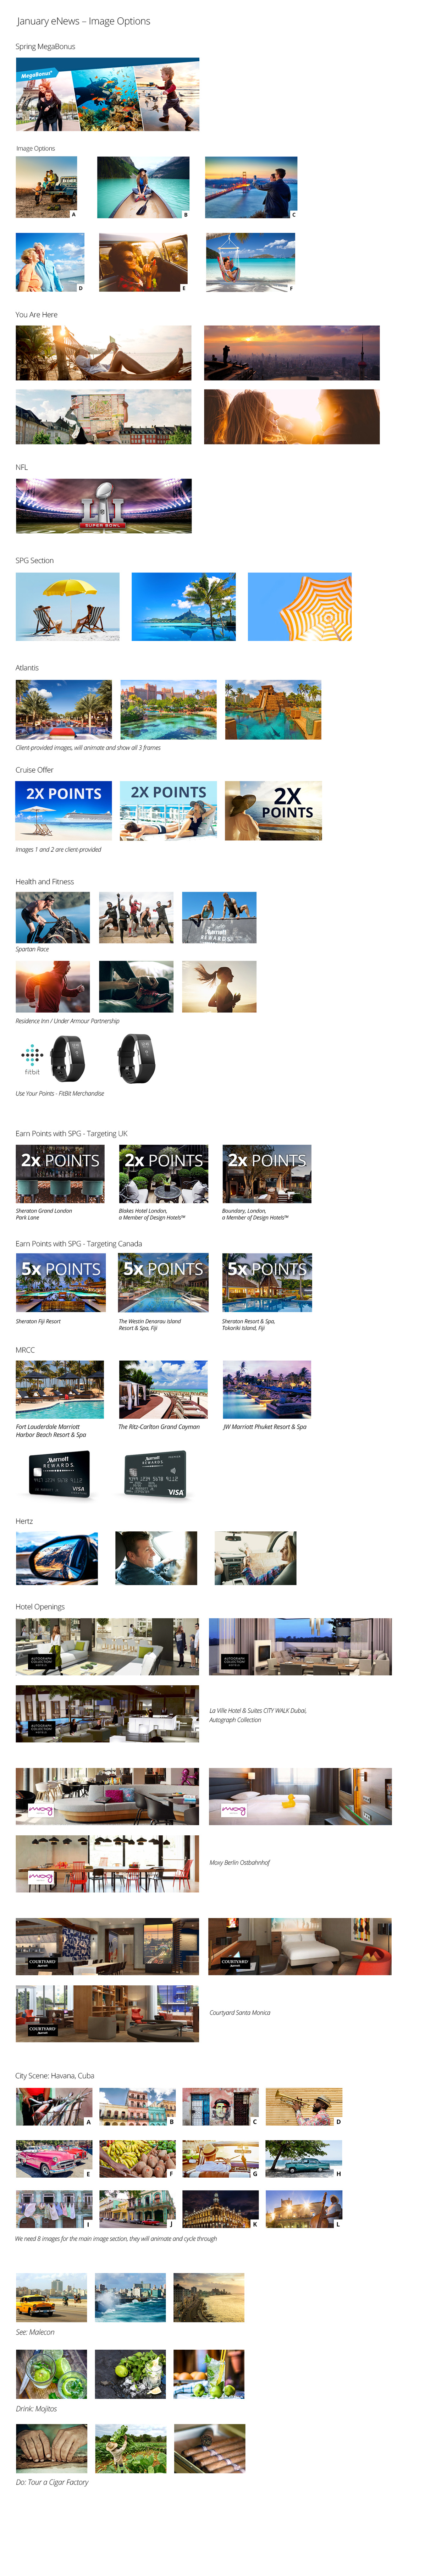The height and width of the screenshot is (2576, 447).
Task: Select image option A with jeep
Action: 46,187
